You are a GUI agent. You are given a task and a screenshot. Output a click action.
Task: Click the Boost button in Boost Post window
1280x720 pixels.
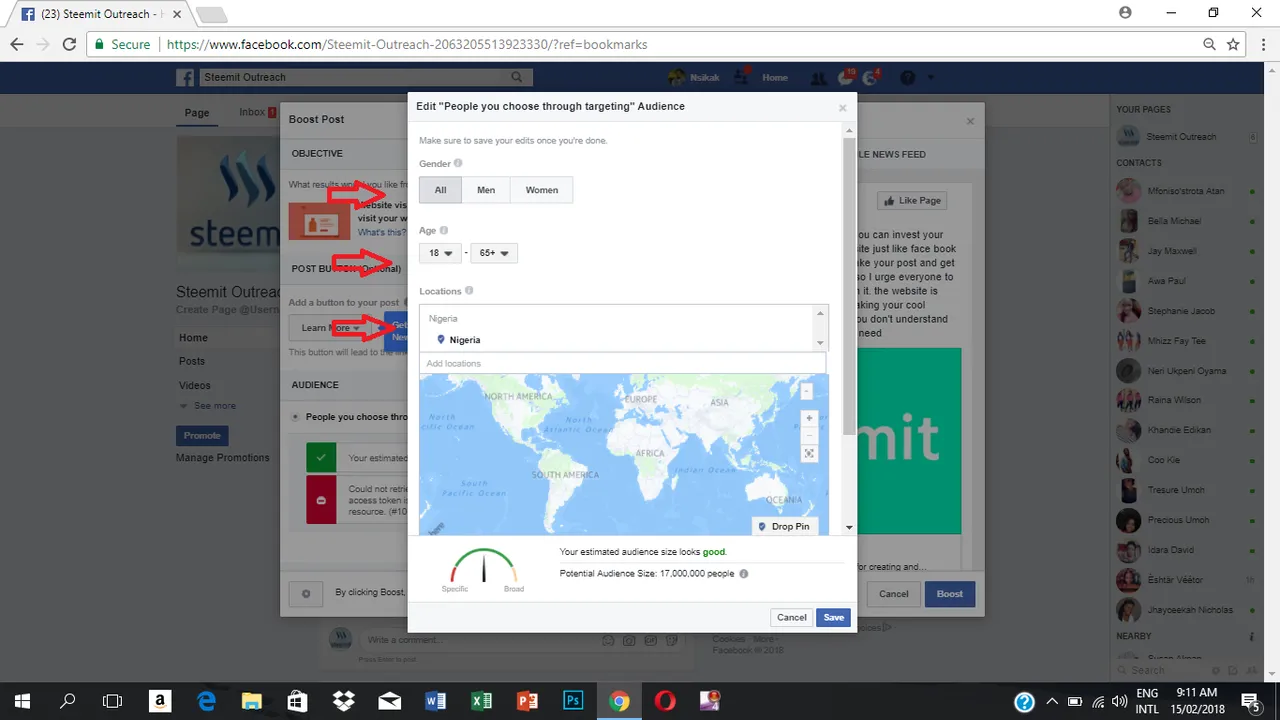pyautogui.click(x=950, y=593)
